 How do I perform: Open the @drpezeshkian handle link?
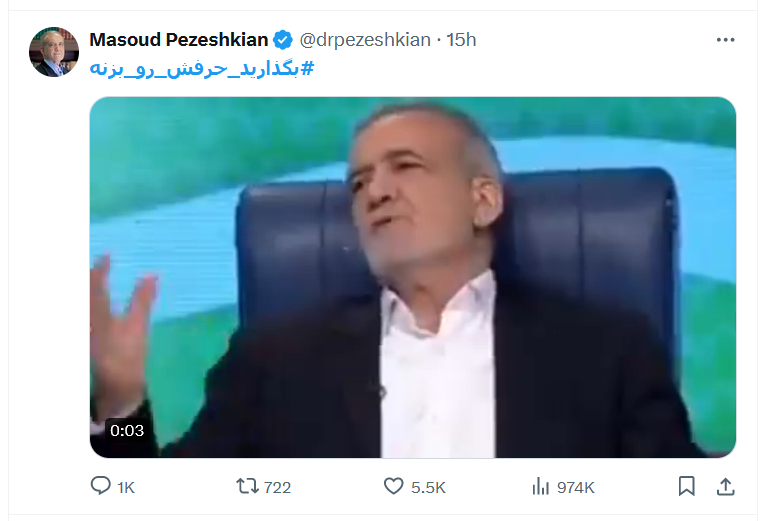pos(365,40)
